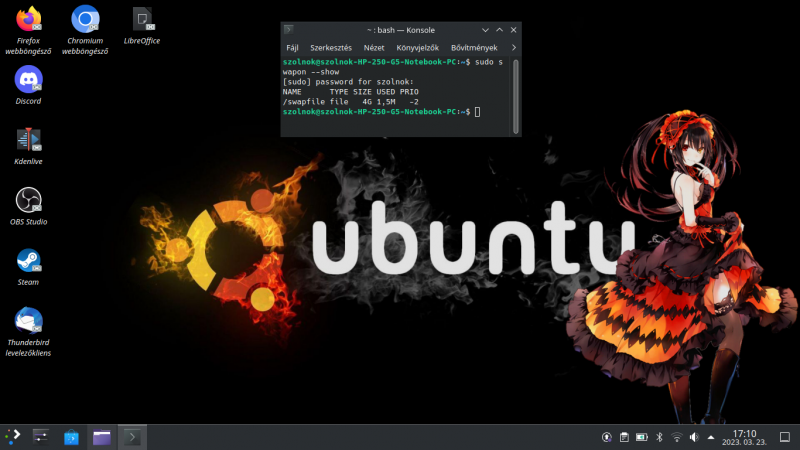Open the clipboard tray icon
The height and width of the screenshot is (450, 800).
[624, 437]
